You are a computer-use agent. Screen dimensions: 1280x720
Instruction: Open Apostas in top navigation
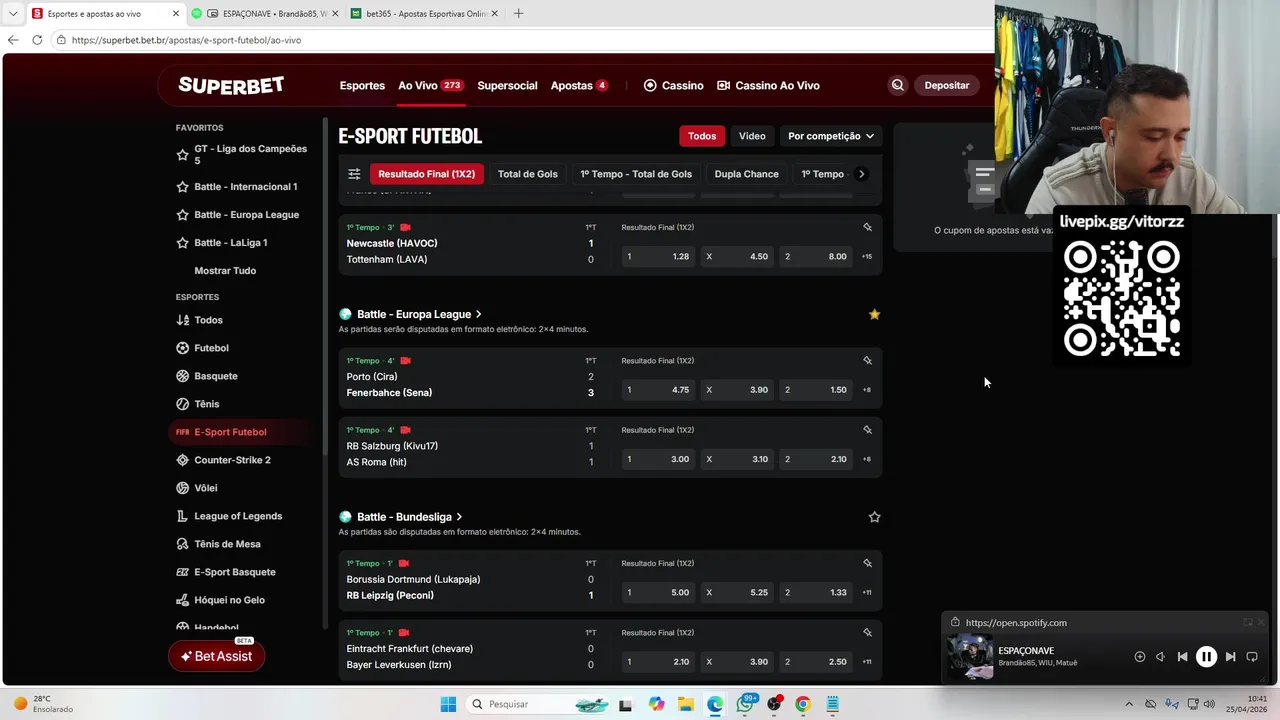579,86
